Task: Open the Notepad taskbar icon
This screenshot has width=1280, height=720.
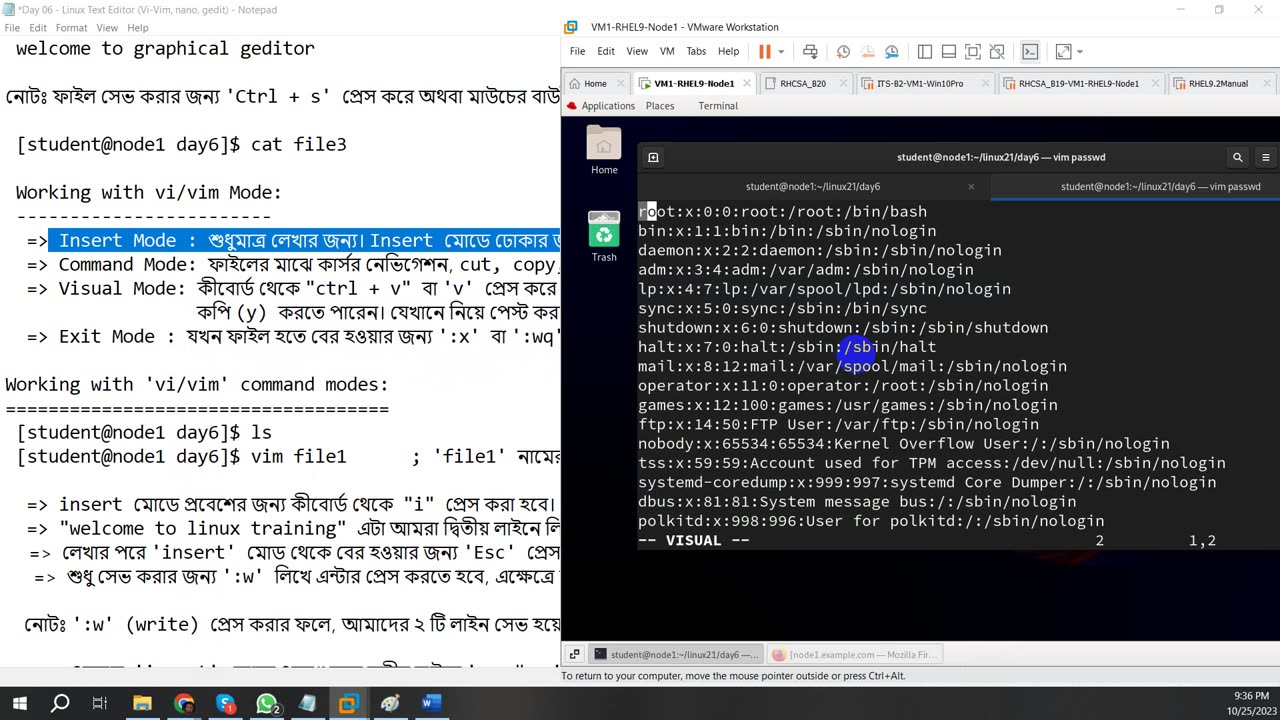Action: (307, 703)
